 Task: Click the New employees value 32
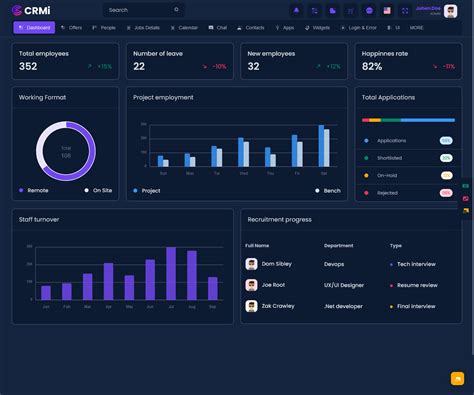[x=253, y=66]
